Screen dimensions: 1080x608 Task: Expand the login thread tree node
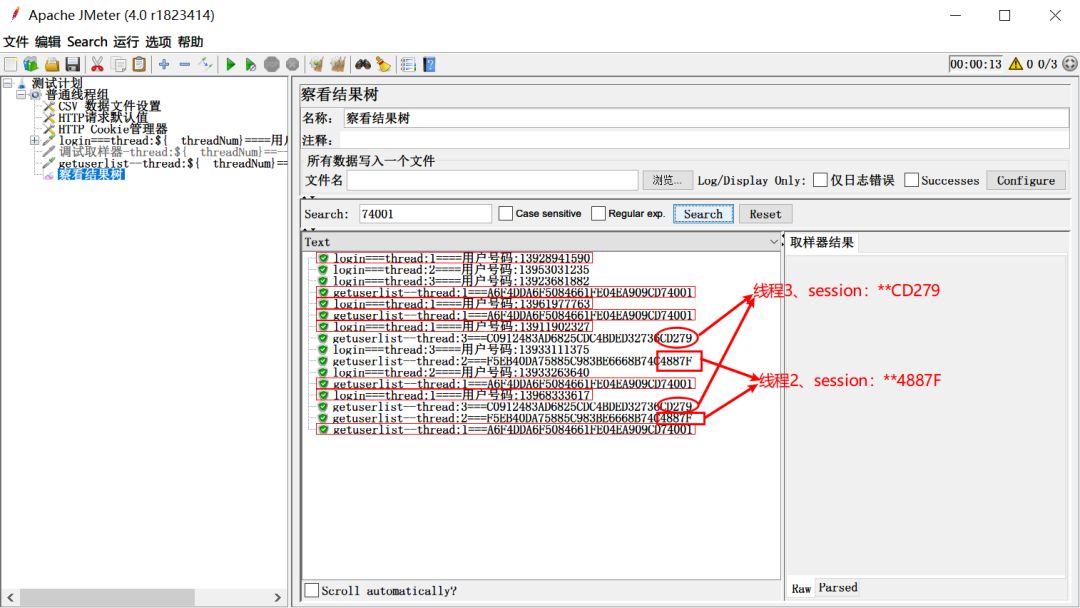click(34, 140)
